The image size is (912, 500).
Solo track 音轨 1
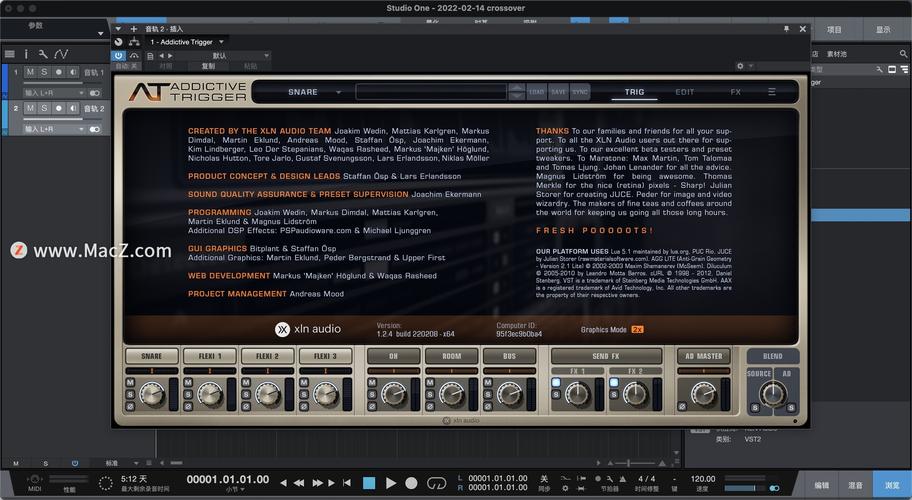coord(44,72)
